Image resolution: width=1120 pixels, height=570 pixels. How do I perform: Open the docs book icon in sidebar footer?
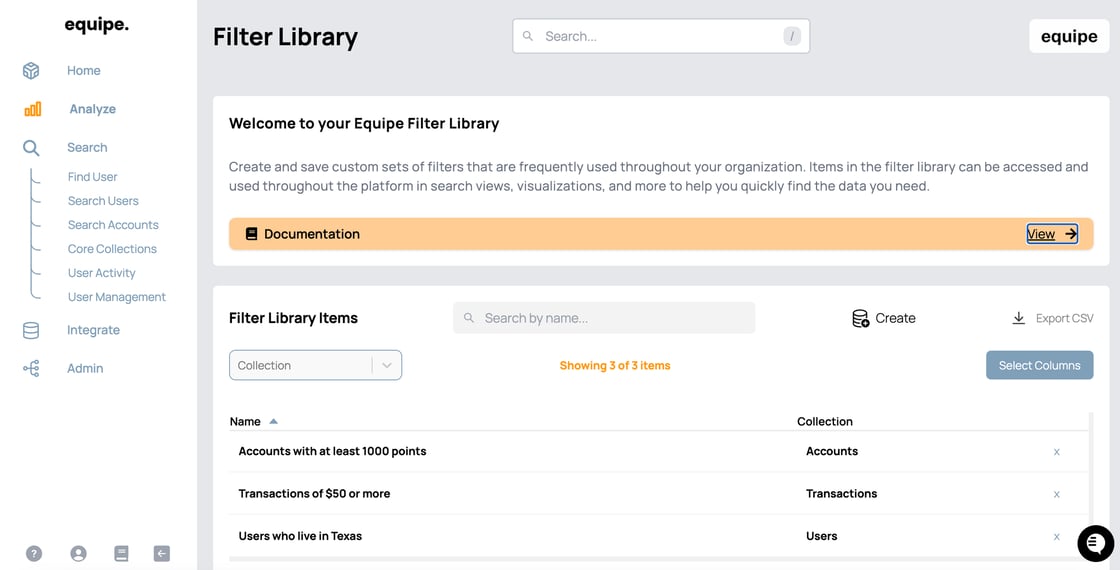[121, 554]
